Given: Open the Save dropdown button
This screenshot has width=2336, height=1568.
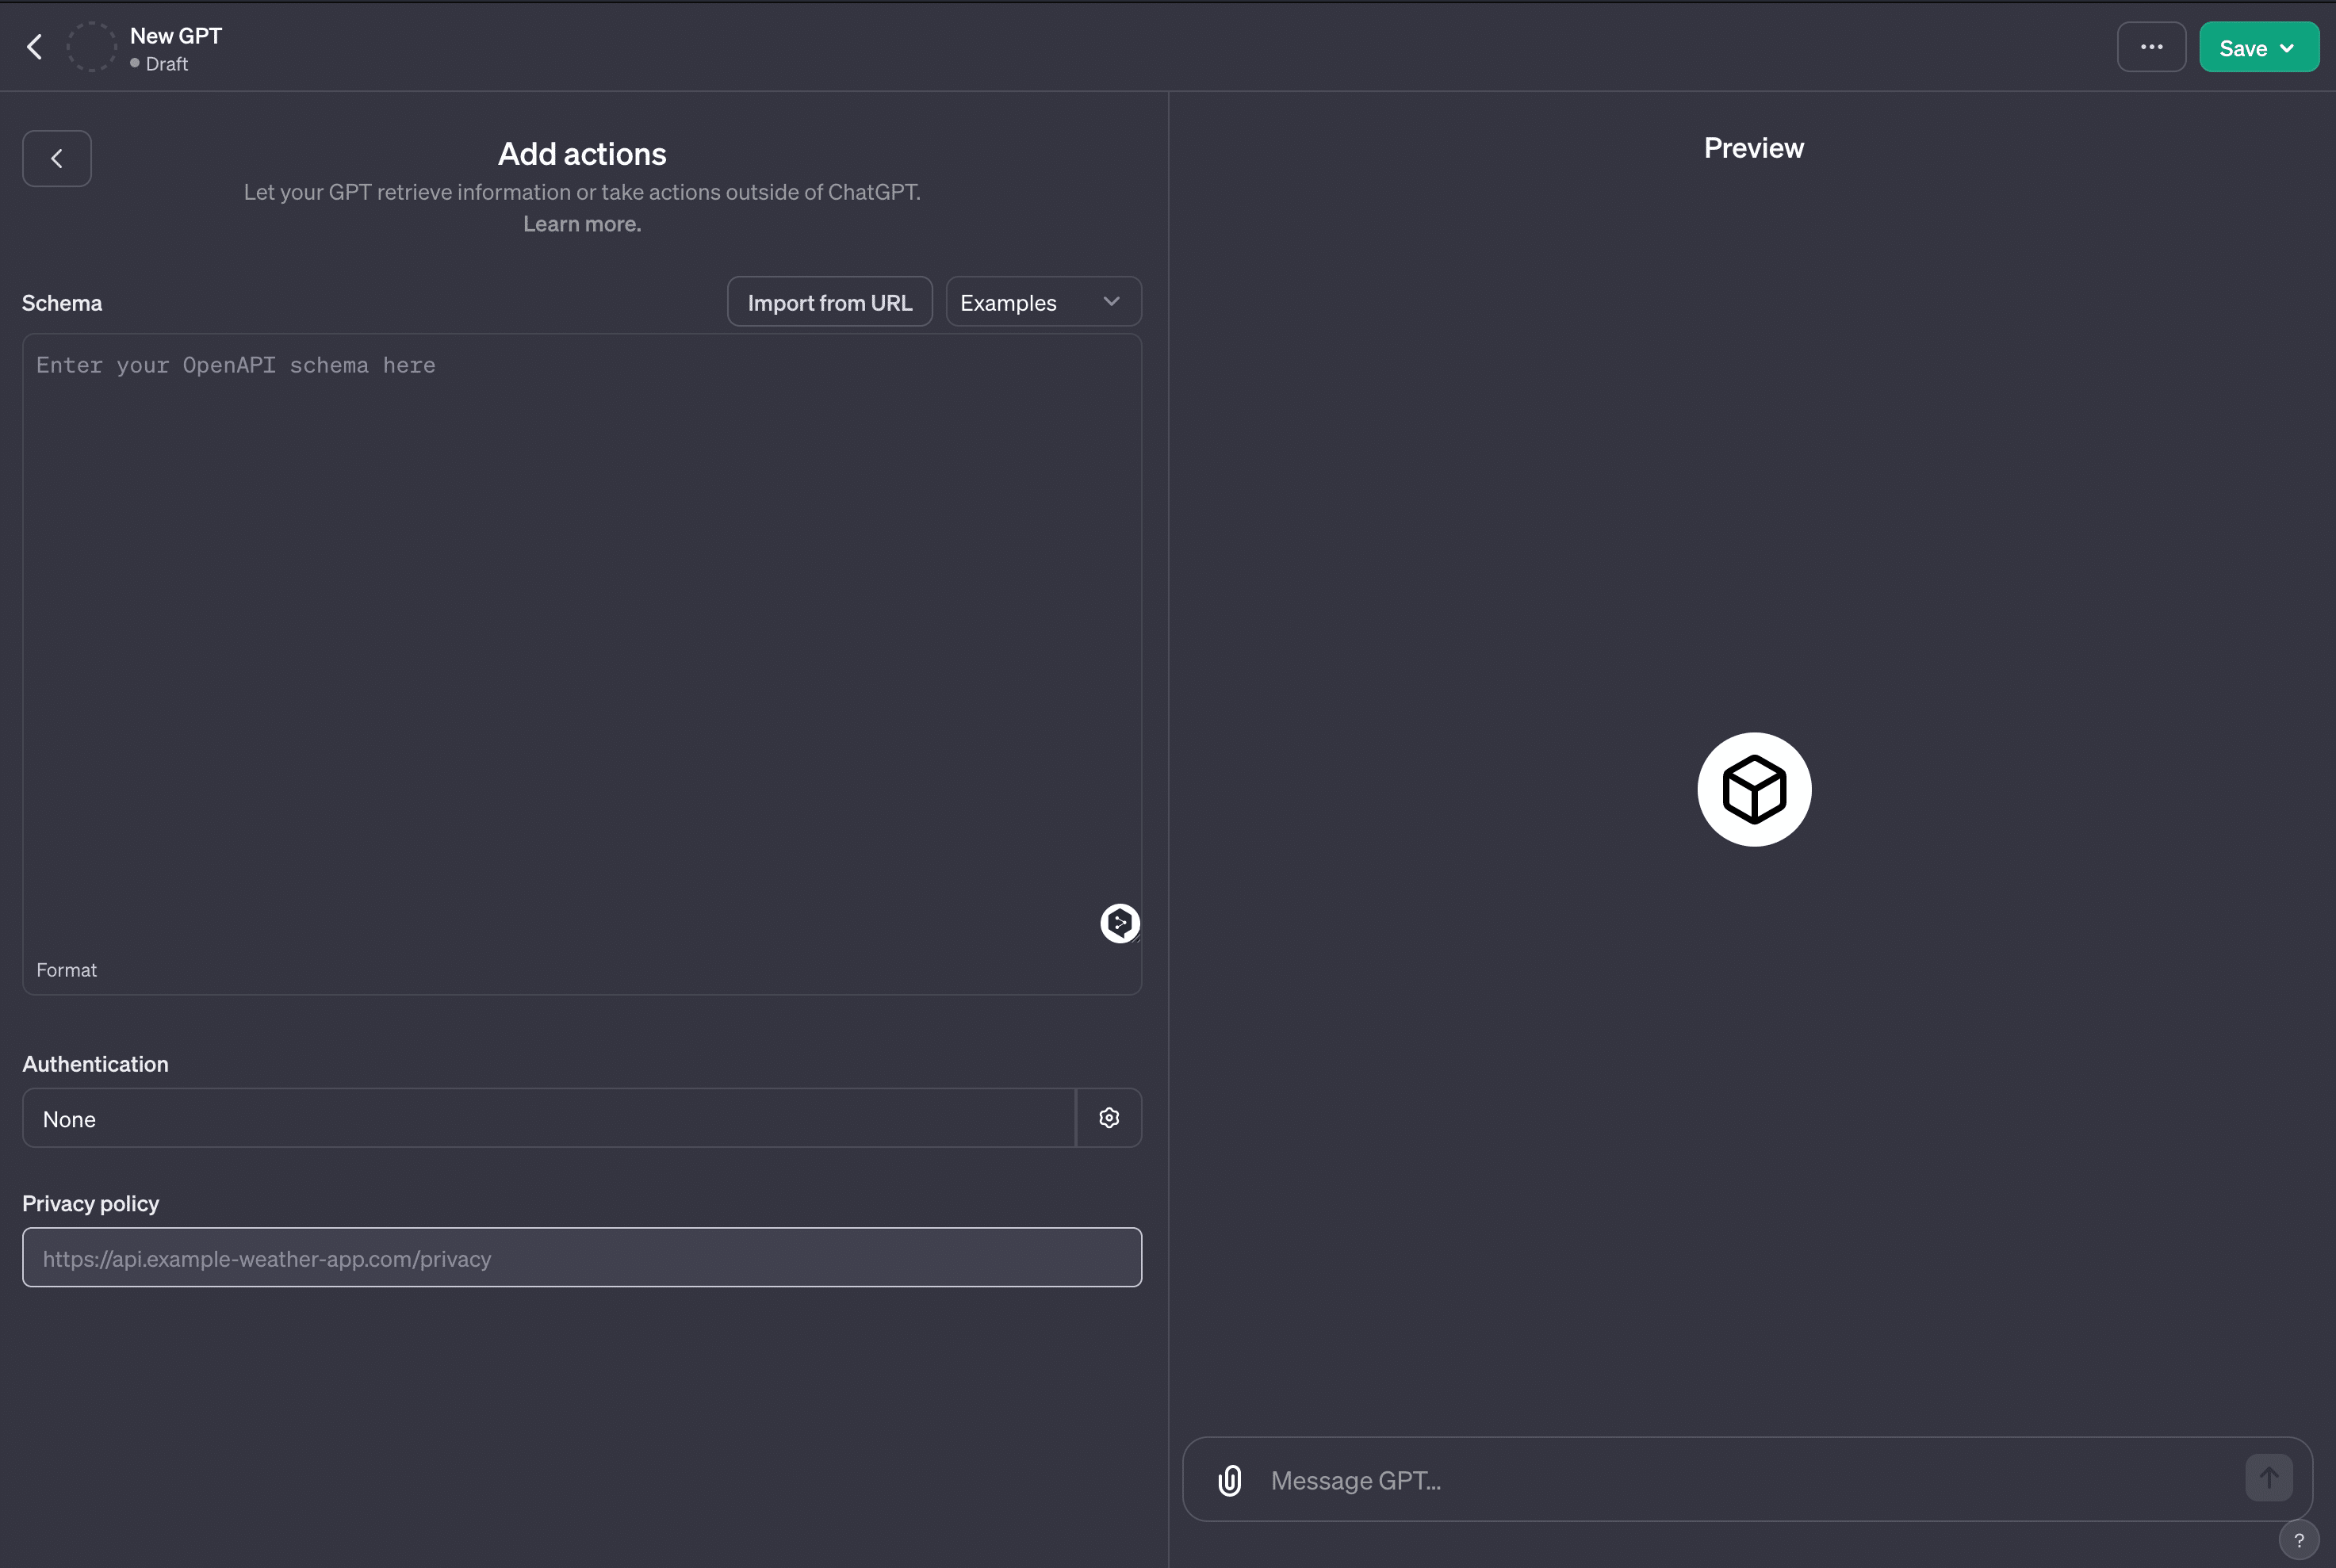Looking at the screenshot, I should point(2258,48).
